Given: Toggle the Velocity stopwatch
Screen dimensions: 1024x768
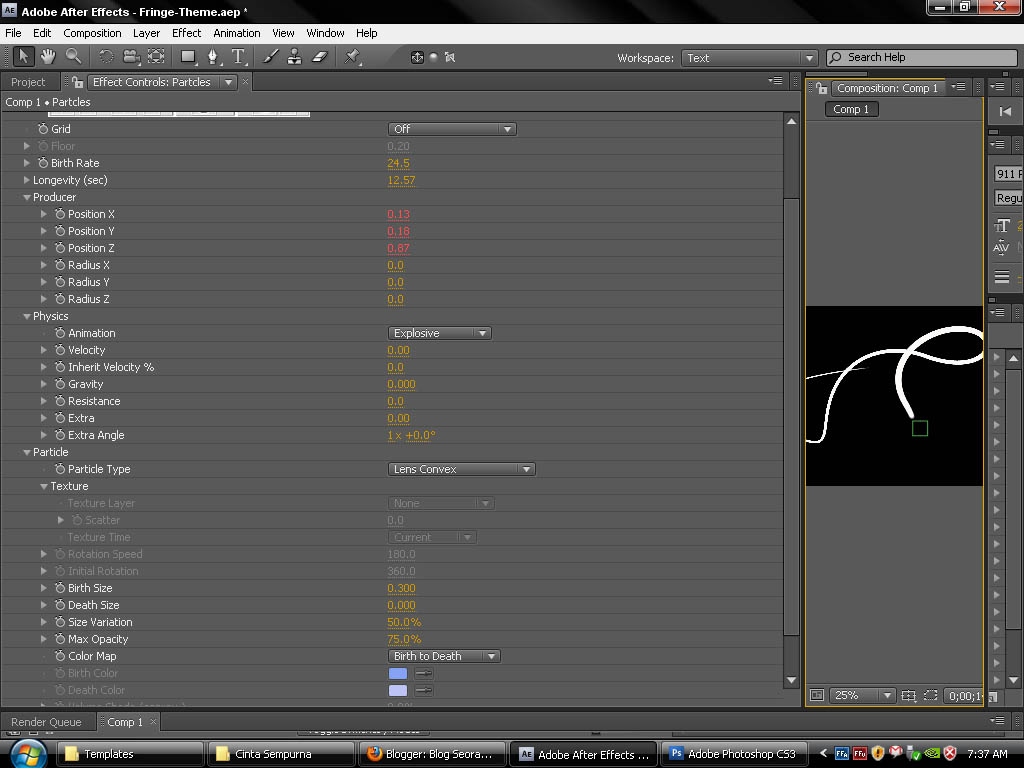Looking at the screenshot, I should tap(60, 350).
